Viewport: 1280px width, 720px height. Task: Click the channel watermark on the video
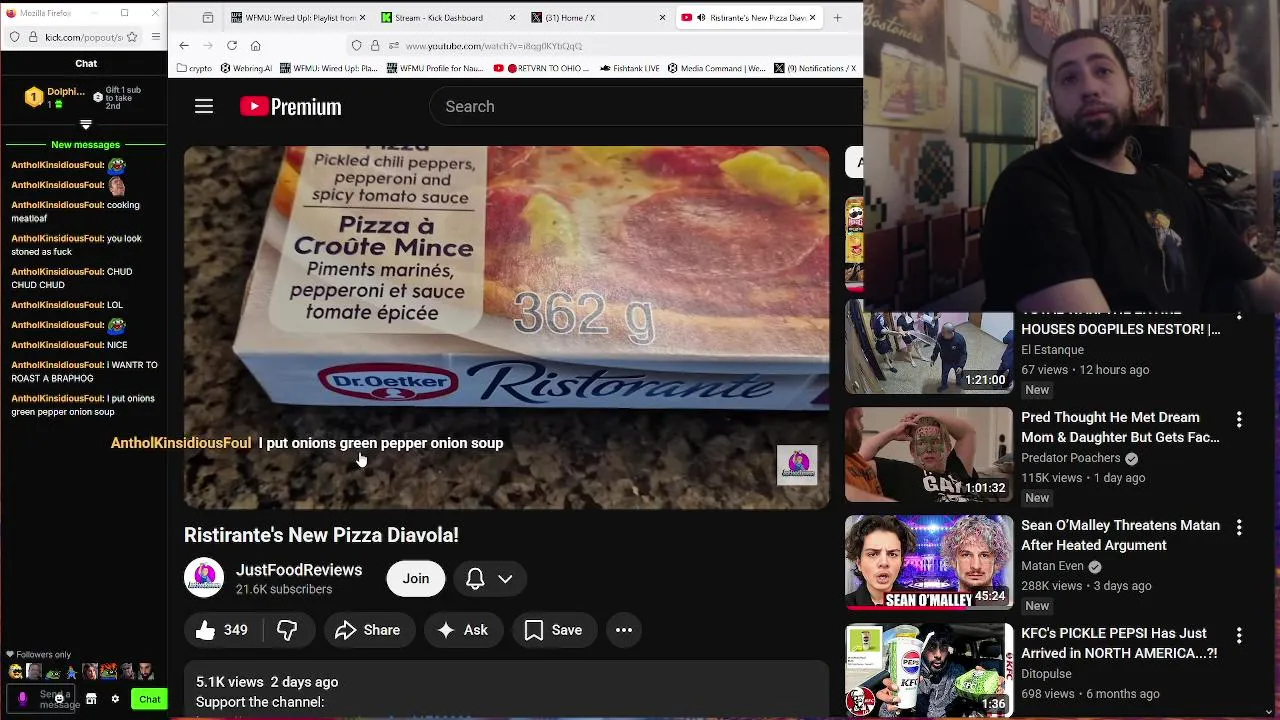(x=797, y=465)
